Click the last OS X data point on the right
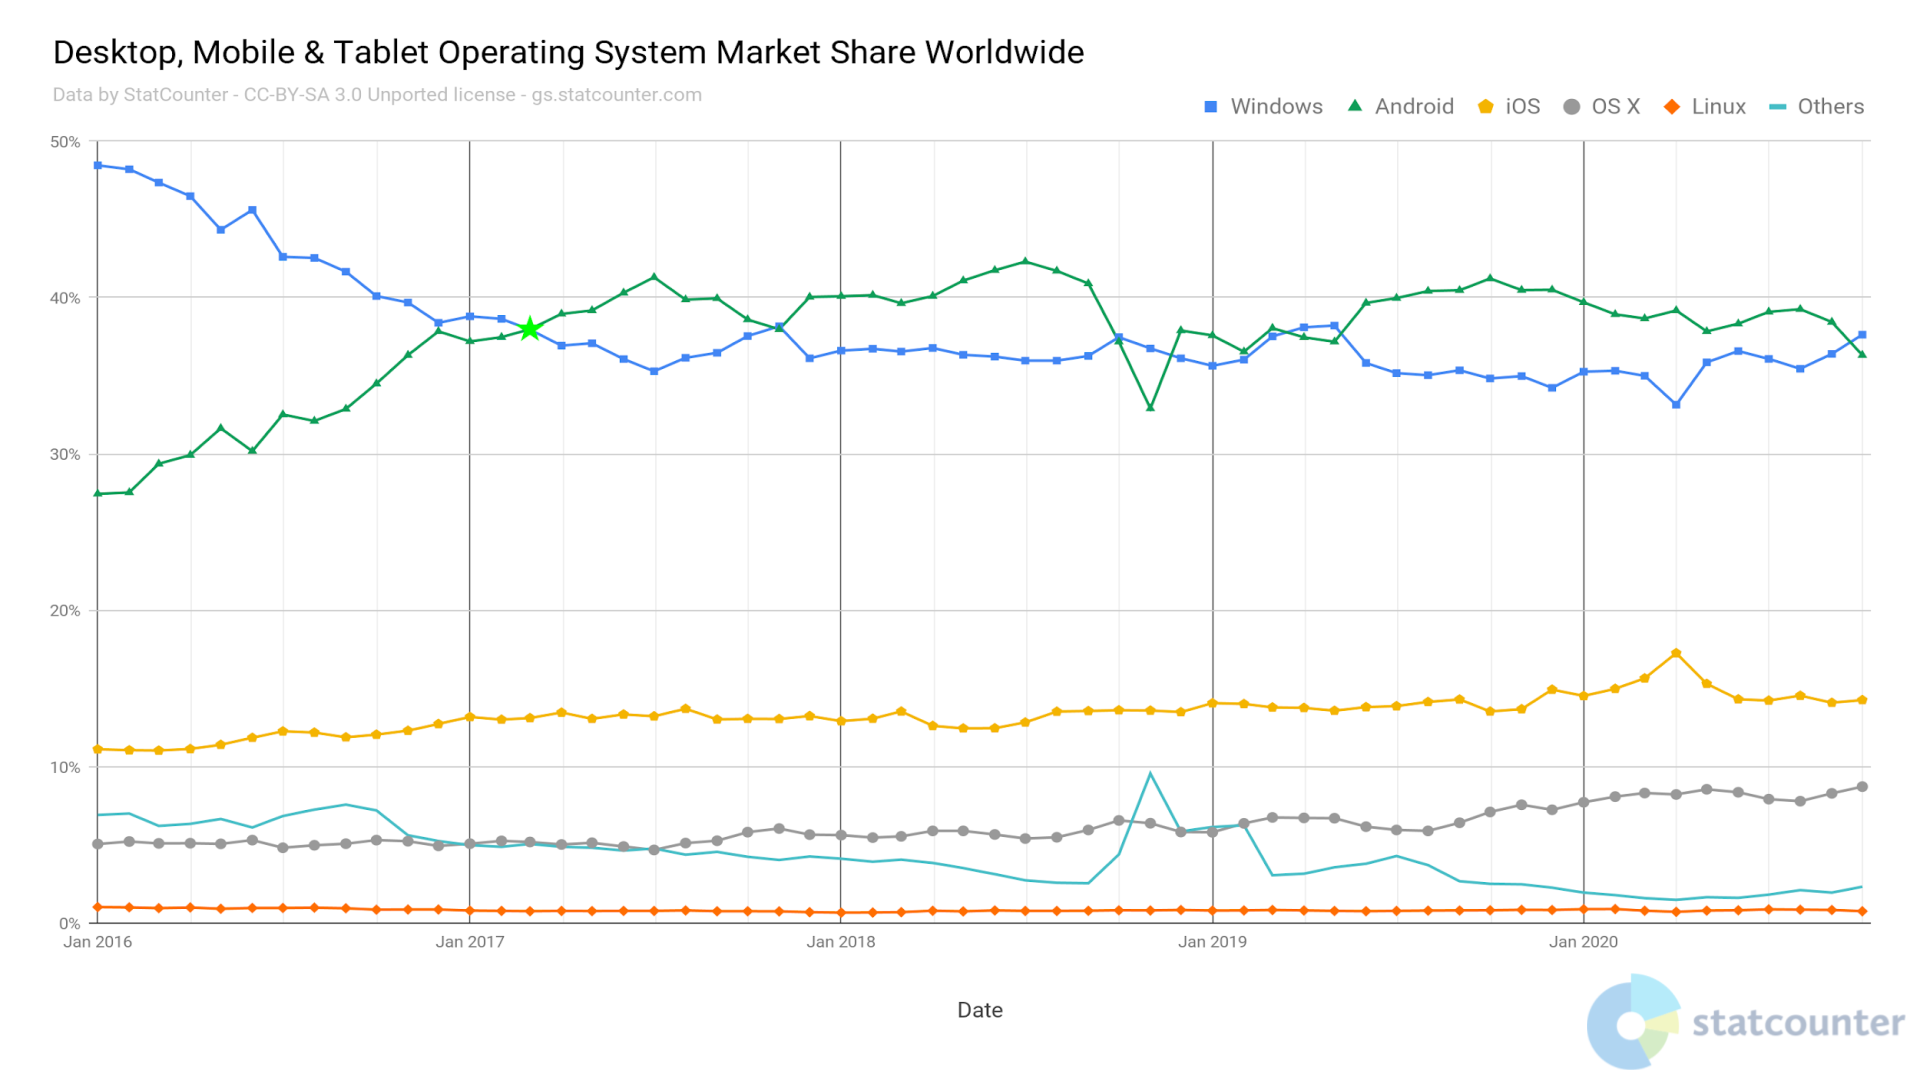Image resolution: width=1920 pixels, height=1080 pixels. tap(1862, 787)
